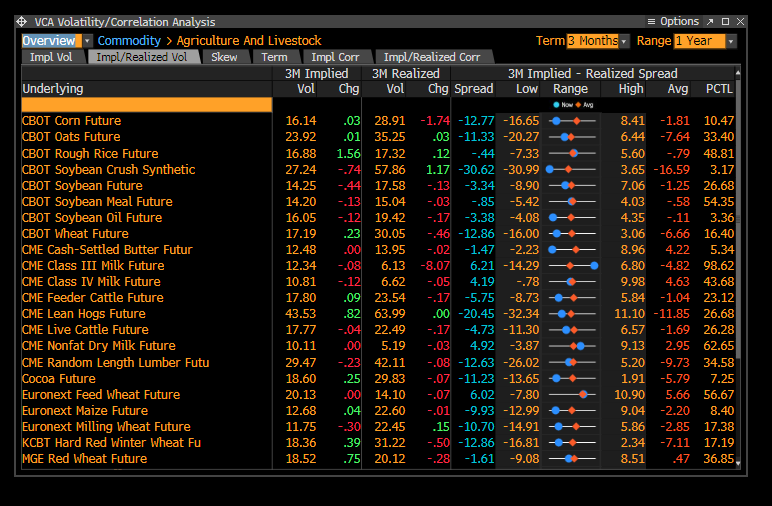Click the scrollbar up arrow

click(x=738, y=73)
